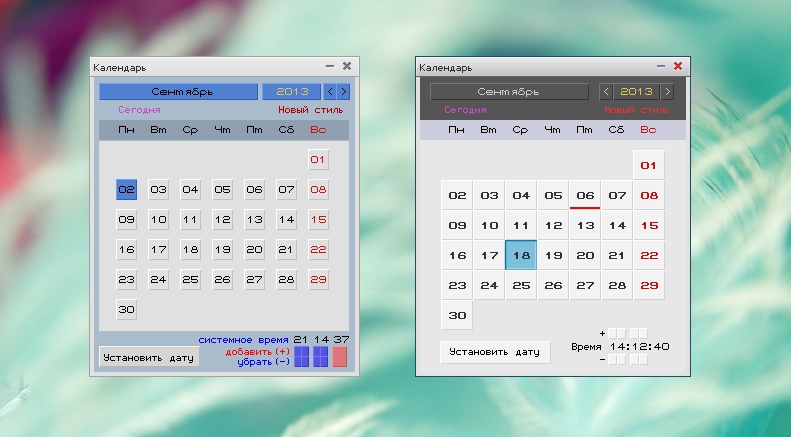Open the Сентябрь month selector in right calendar
791x437 pixels.
(x=511, y=92)
